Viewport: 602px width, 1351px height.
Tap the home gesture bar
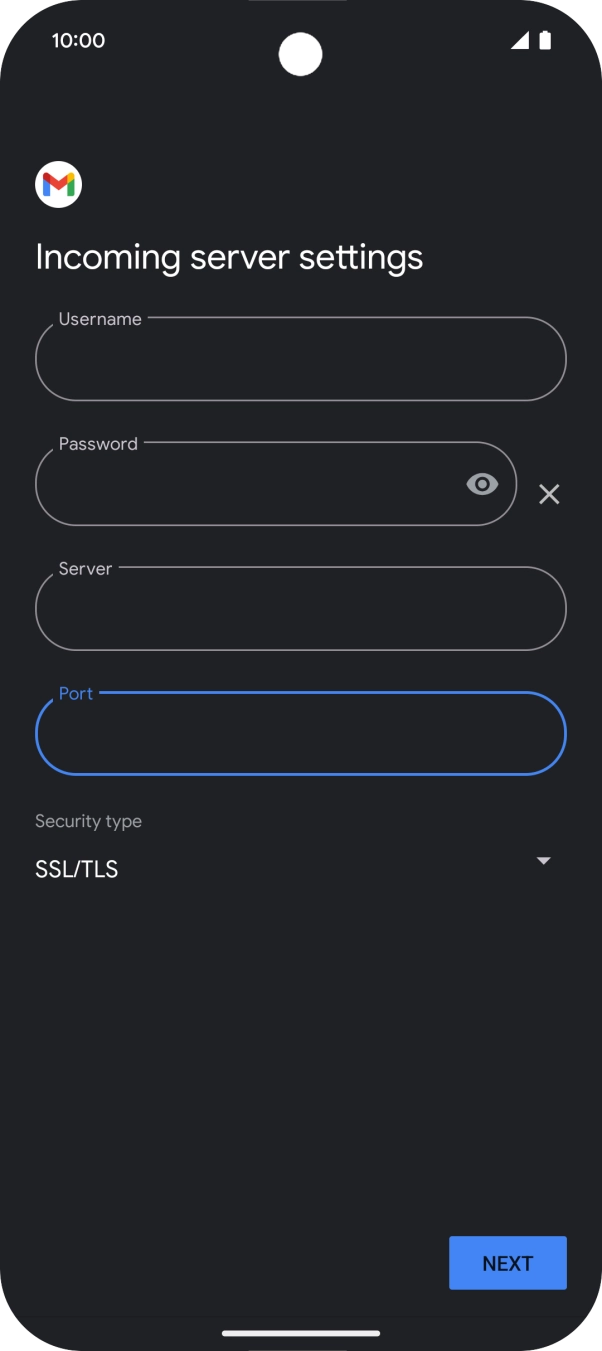(301, 1332)
